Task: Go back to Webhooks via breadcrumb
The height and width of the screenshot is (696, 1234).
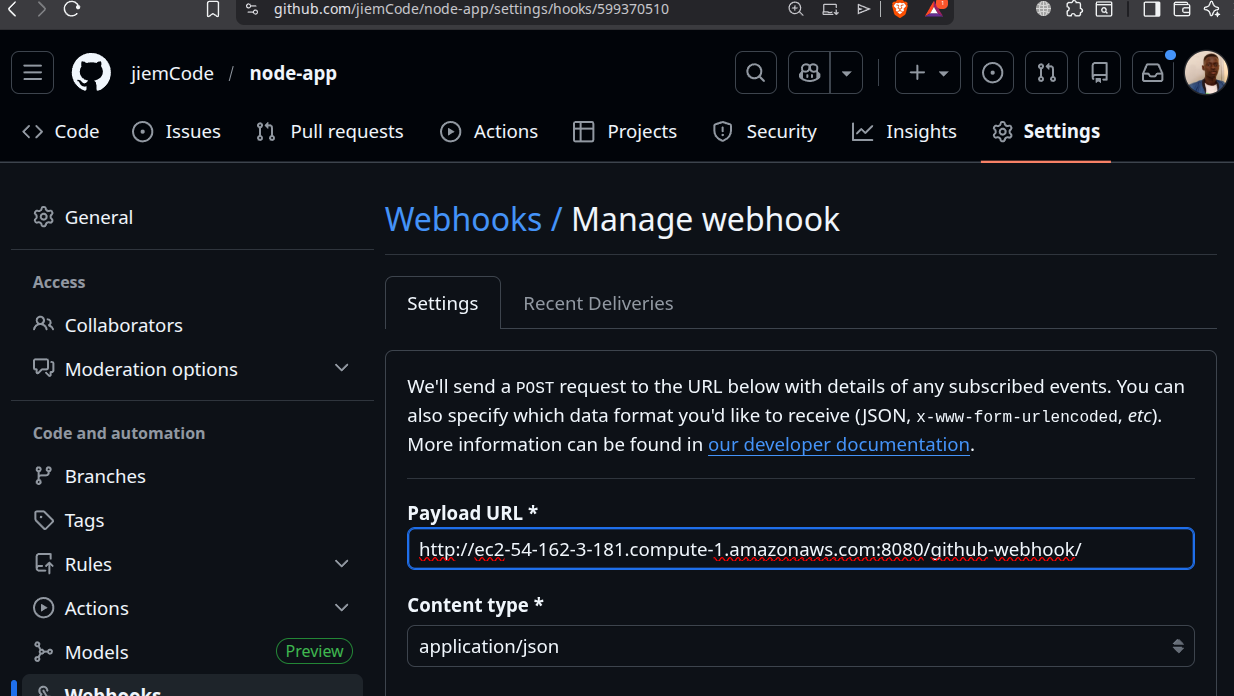Action: [x=463, y=219]
